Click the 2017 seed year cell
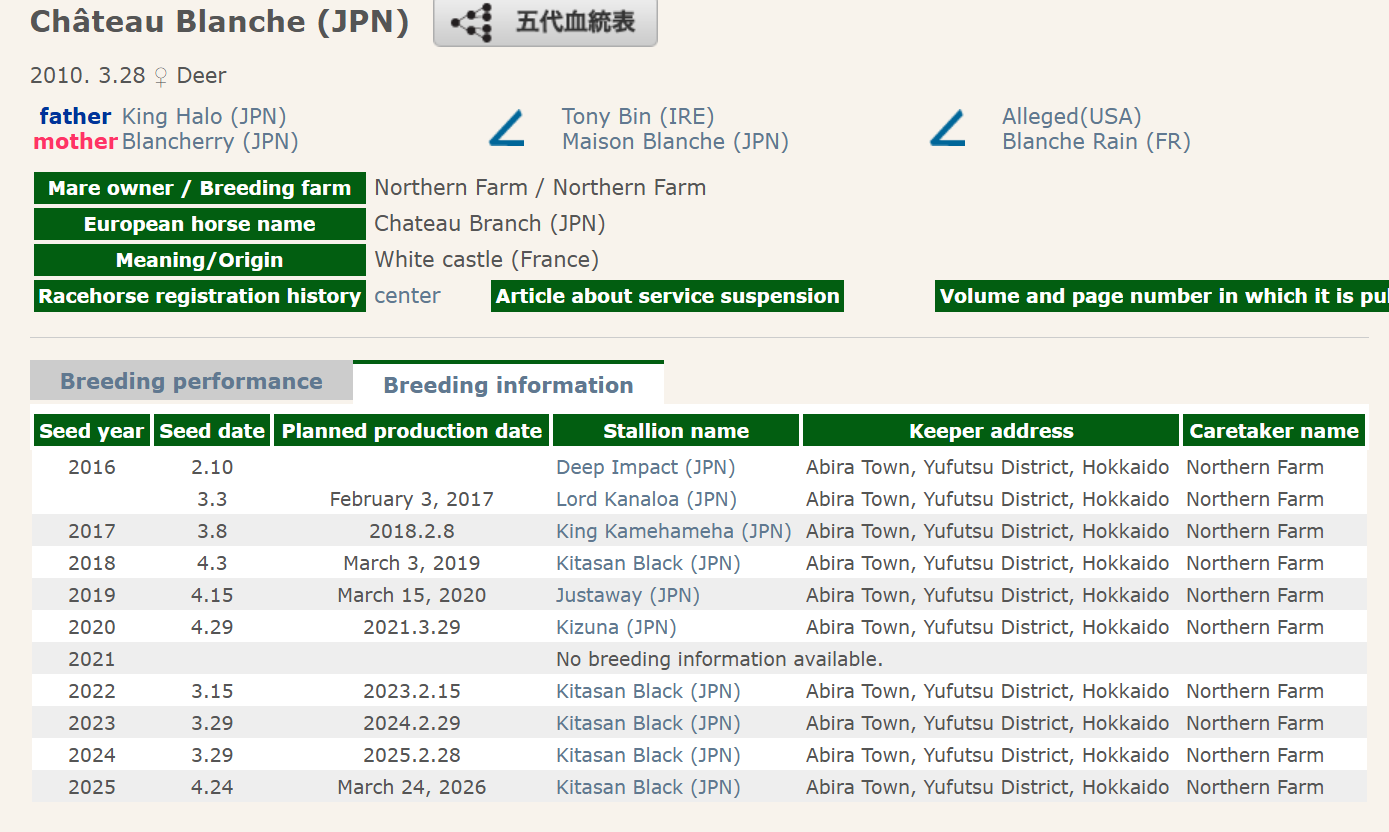 tap(92, 531)
